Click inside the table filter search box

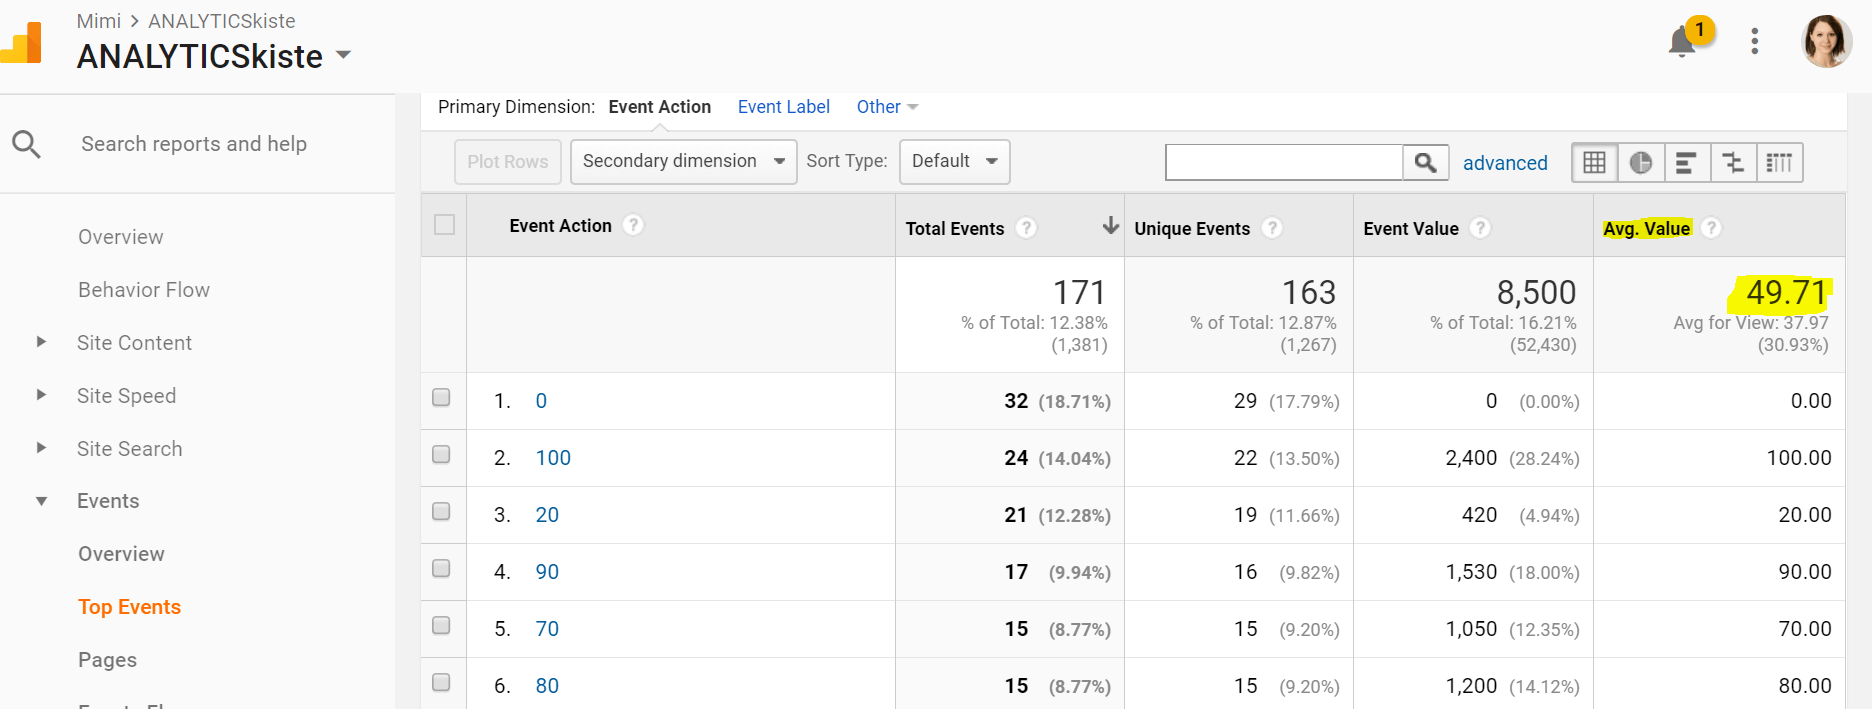[x=1284, y=162]
